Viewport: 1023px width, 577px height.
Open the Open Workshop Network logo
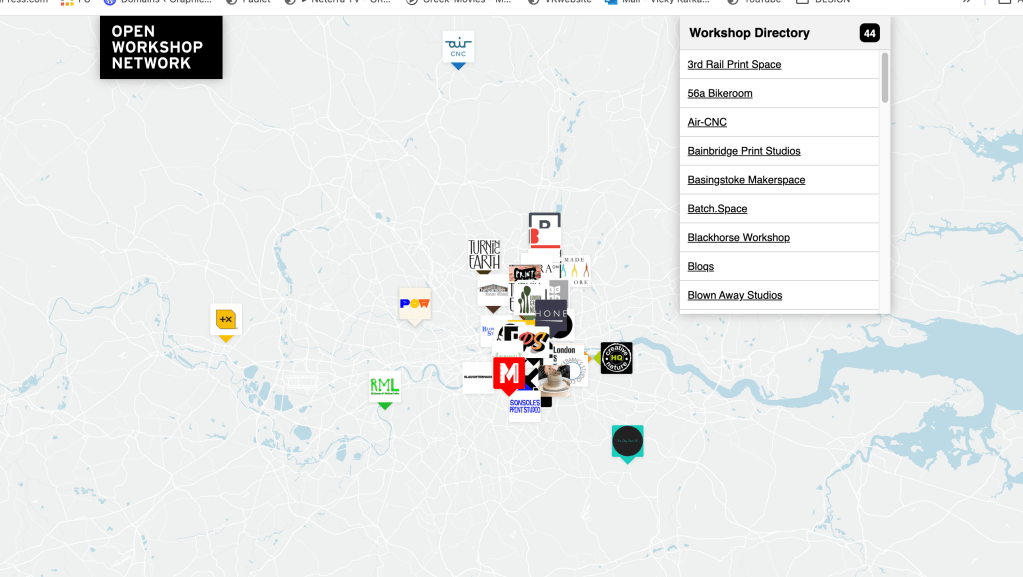[x=161, y=47]
